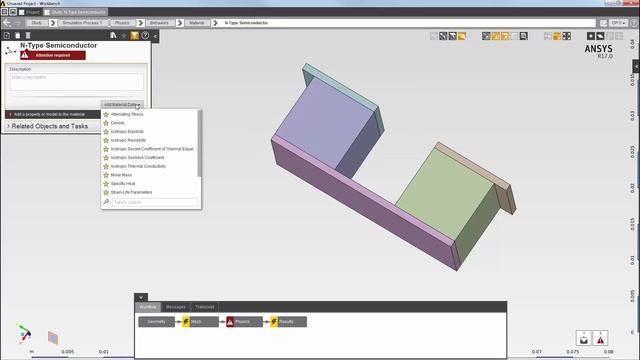The image size is (640, 360).
Task: Click the third icon in first viewport toolbar group
Action: 453,36
